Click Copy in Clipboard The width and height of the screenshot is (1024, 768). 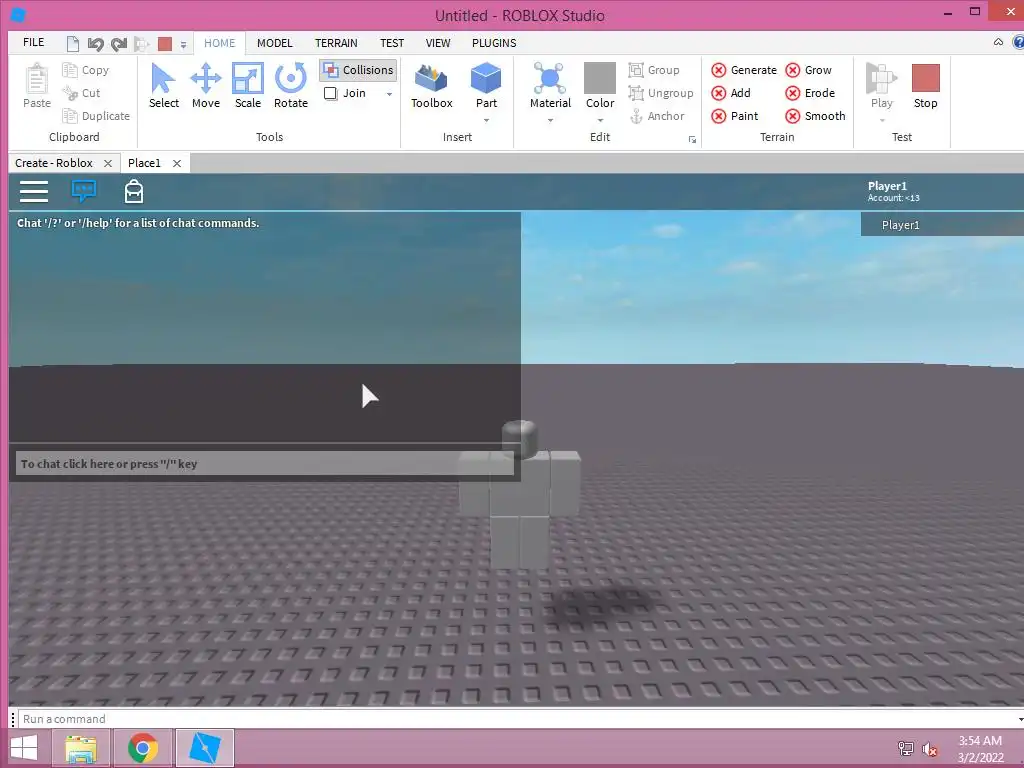(x=86, y=70)
